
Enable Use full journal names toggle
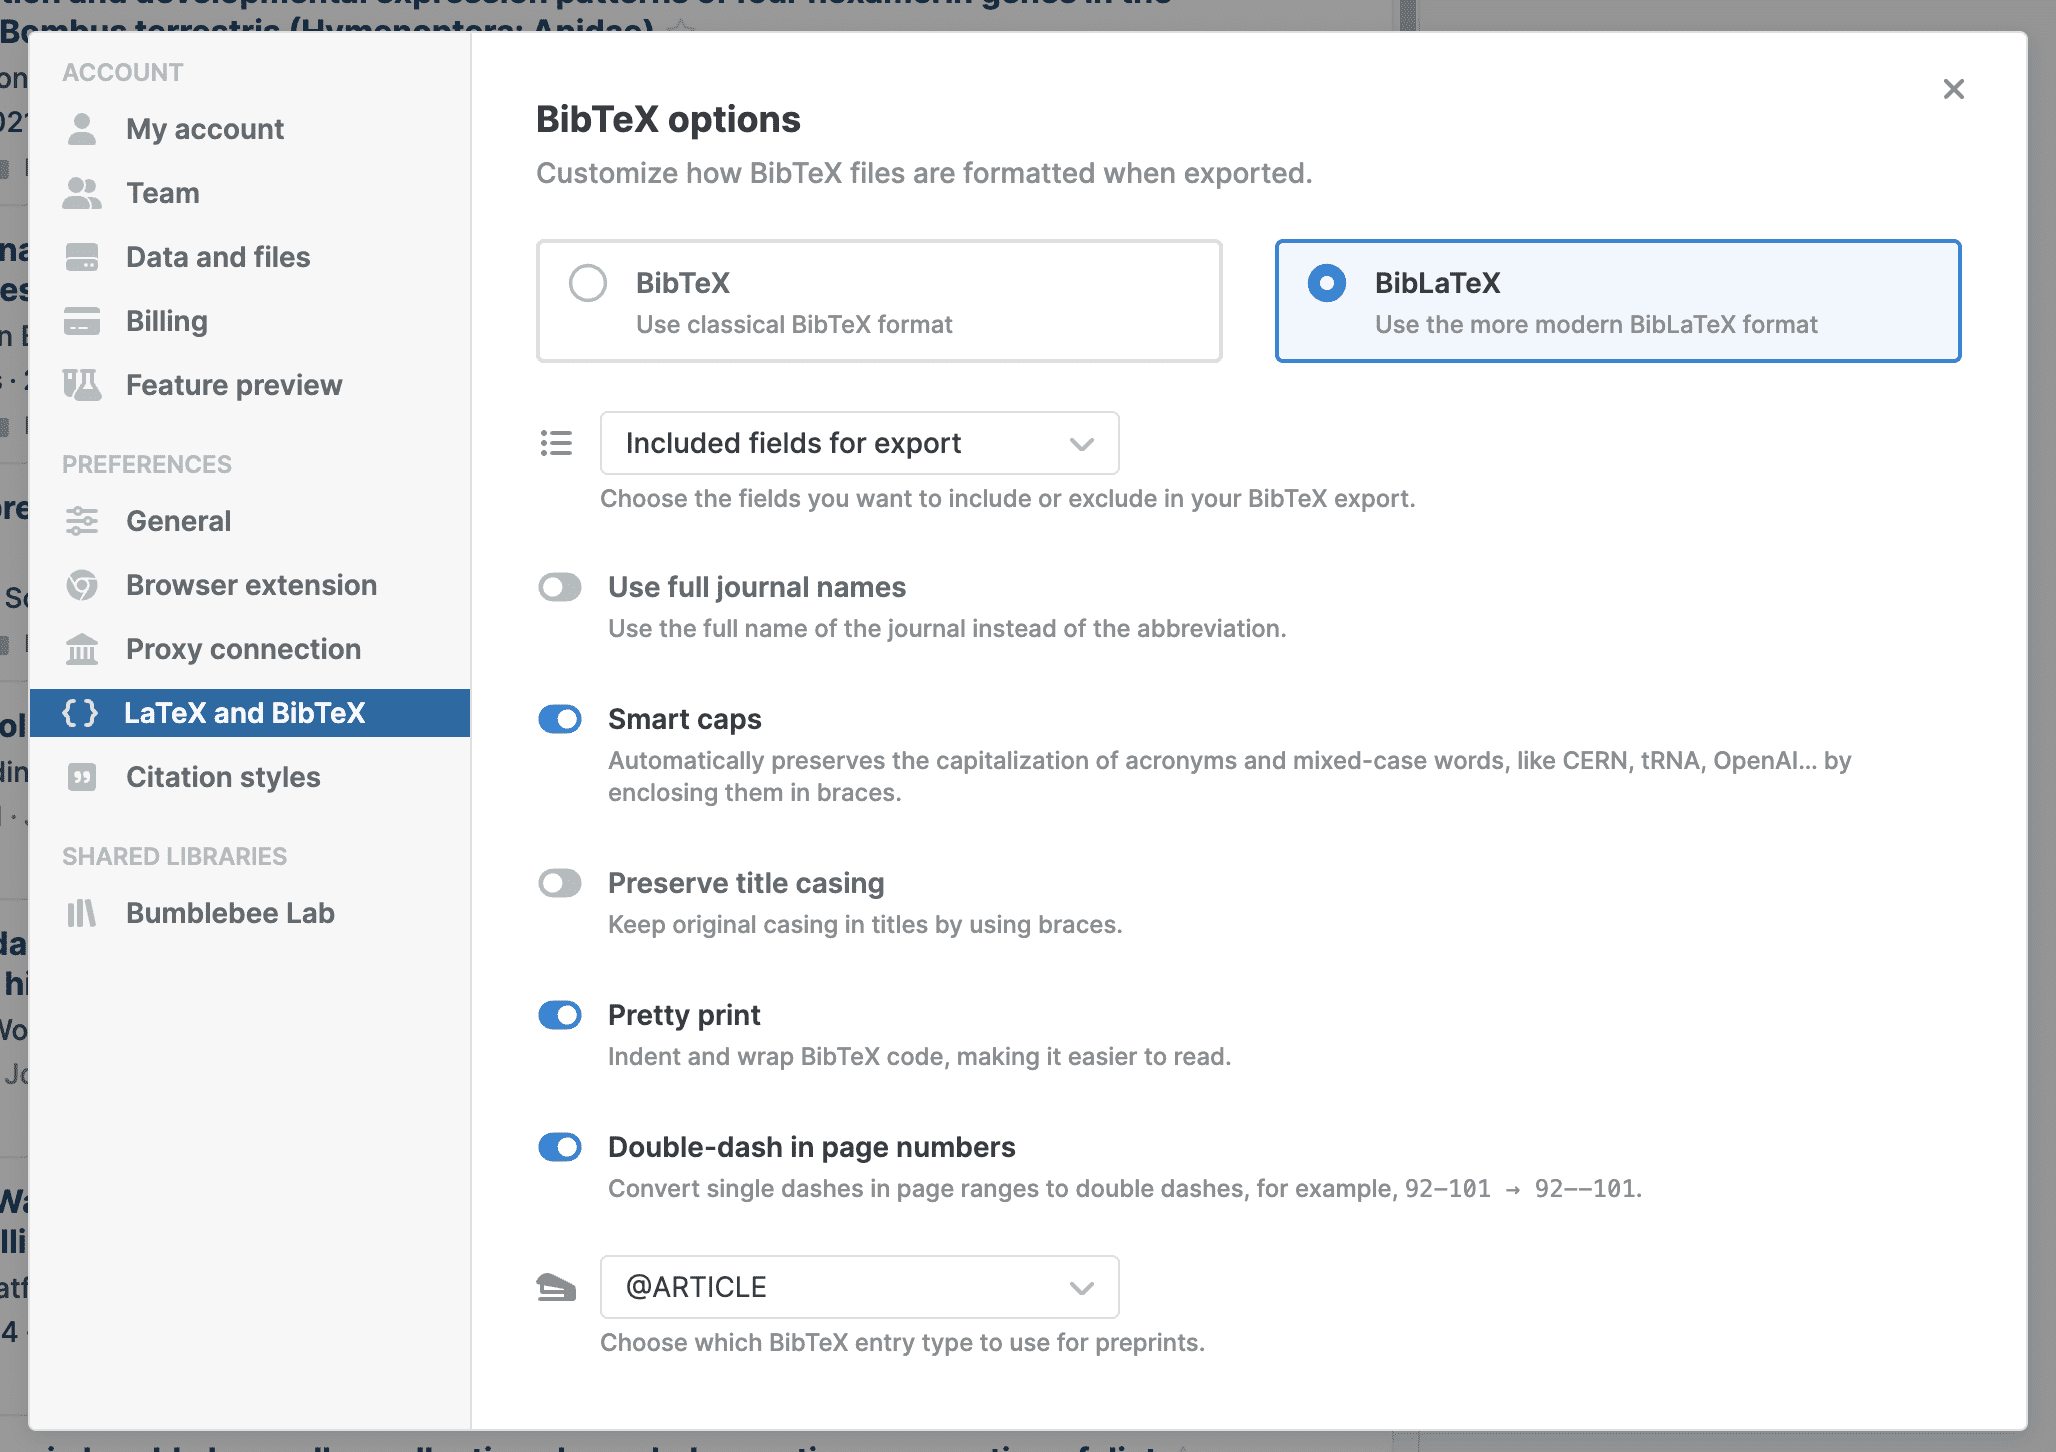[x=560, y=587]
